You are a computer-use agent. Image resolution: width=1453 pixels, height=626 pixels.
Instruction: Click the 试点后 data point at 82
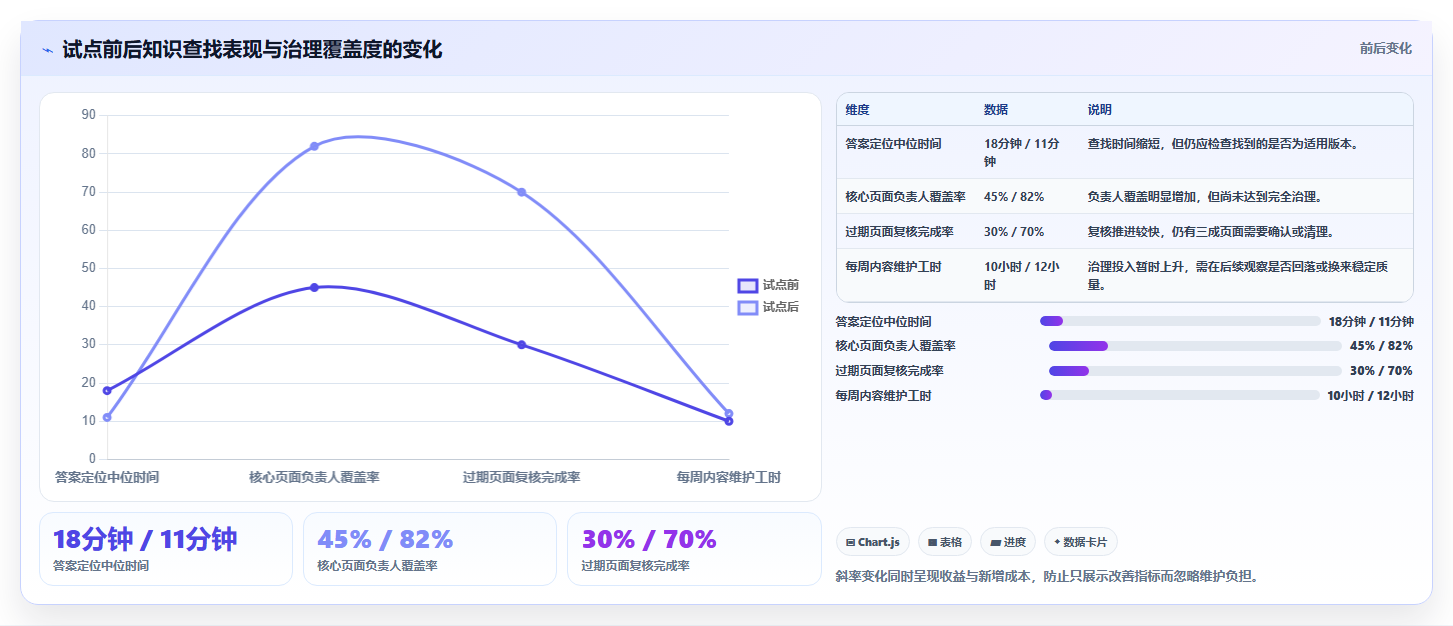[314, 146]
